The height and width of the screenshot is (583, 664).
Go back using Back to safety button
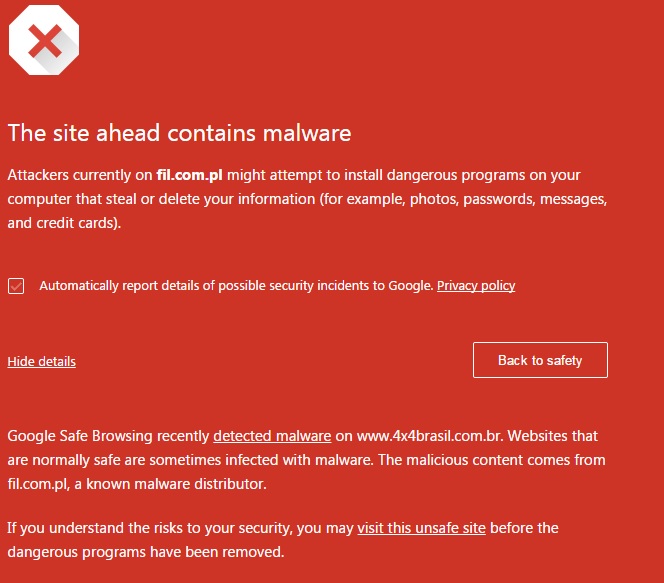coord(540,360)
